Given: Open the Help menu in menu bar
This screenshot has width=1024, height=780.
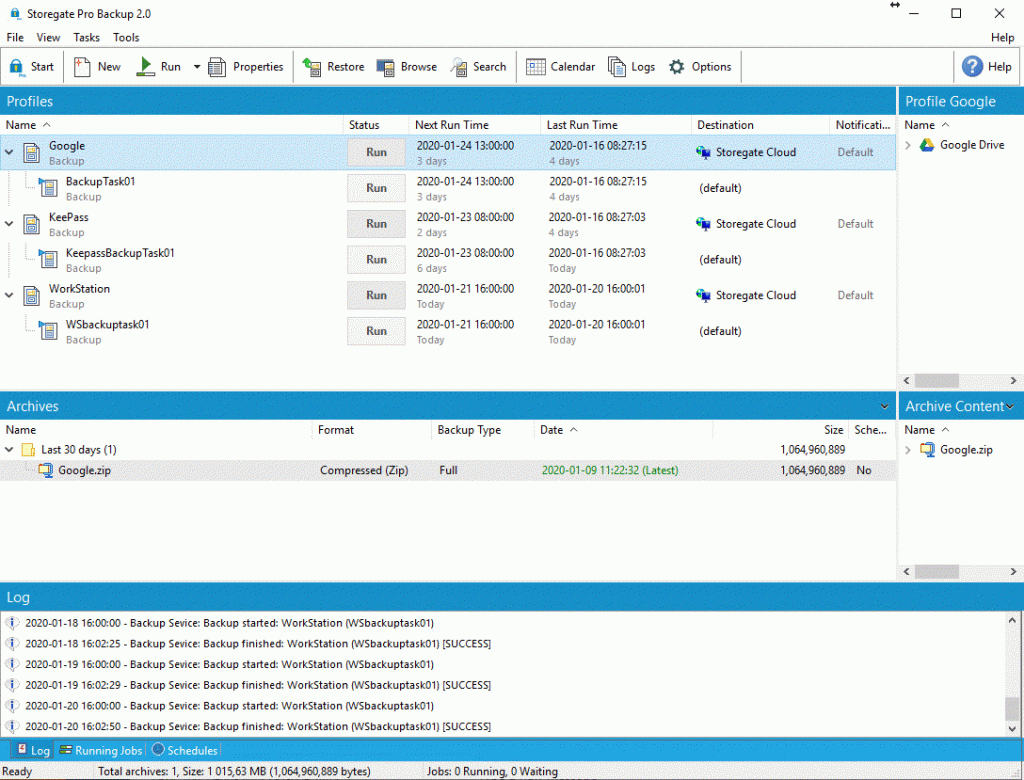Looking at the screenshot, I should [x=1002, y=37].
